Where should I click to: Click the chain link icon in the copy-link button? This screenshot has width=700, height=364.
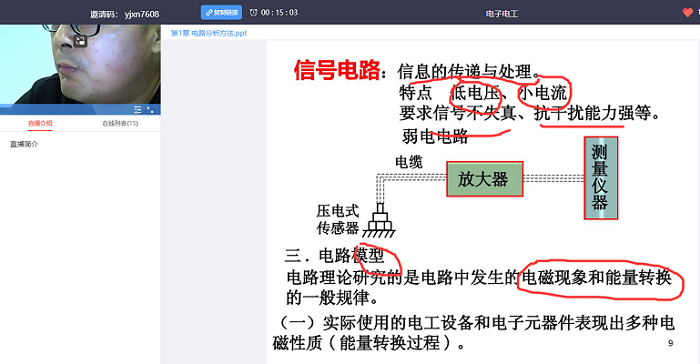(208, 13)
